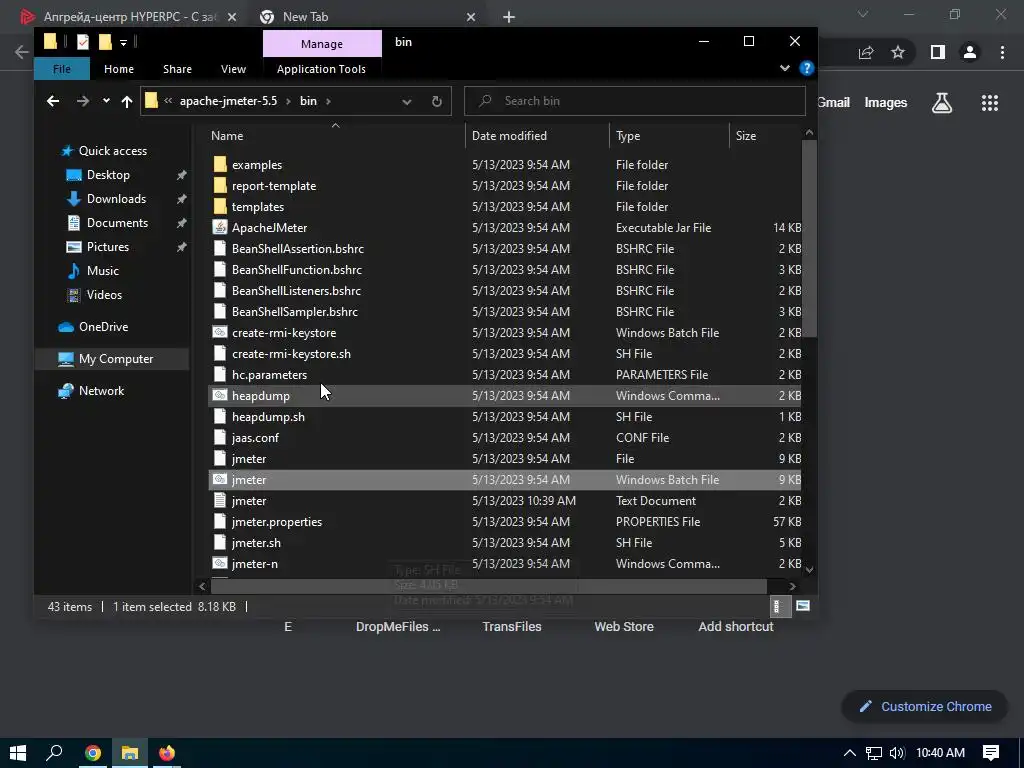Open Chrome three-dot menu
The image size is (1024, 768).
coord(1002,52)
